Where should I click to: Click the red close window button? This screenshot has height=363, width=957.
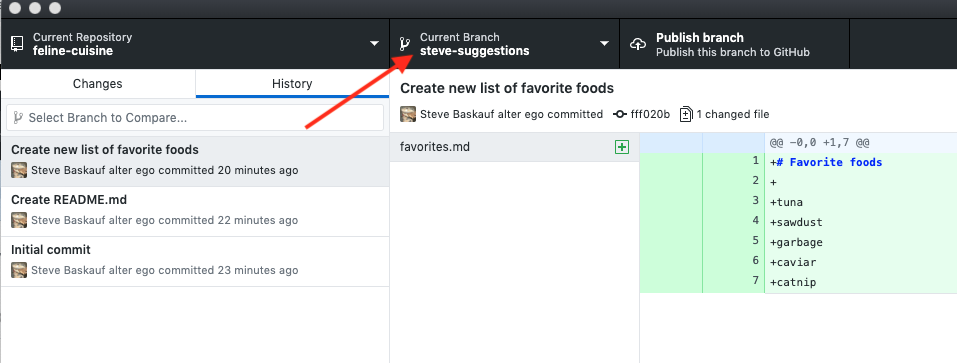[x=16, y=8]
